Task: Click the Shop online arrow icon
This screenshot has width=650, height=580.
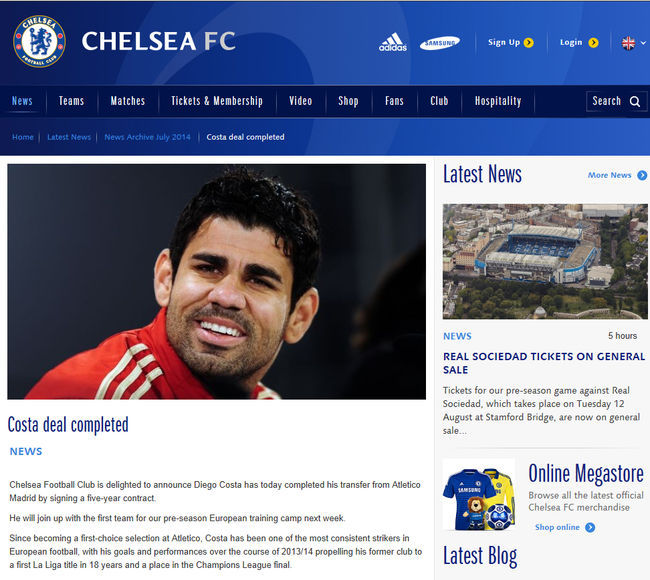Action: [590, 527]
